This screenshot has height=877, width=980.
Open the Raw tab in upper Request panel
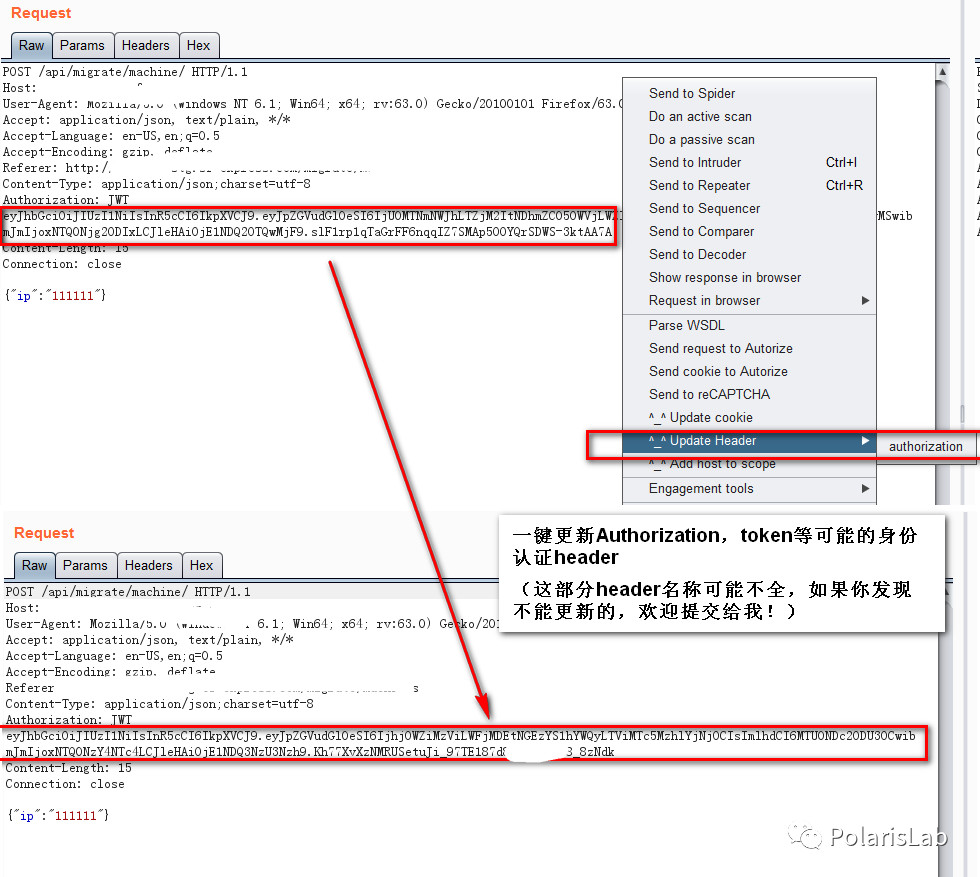[x=31, y=46]
